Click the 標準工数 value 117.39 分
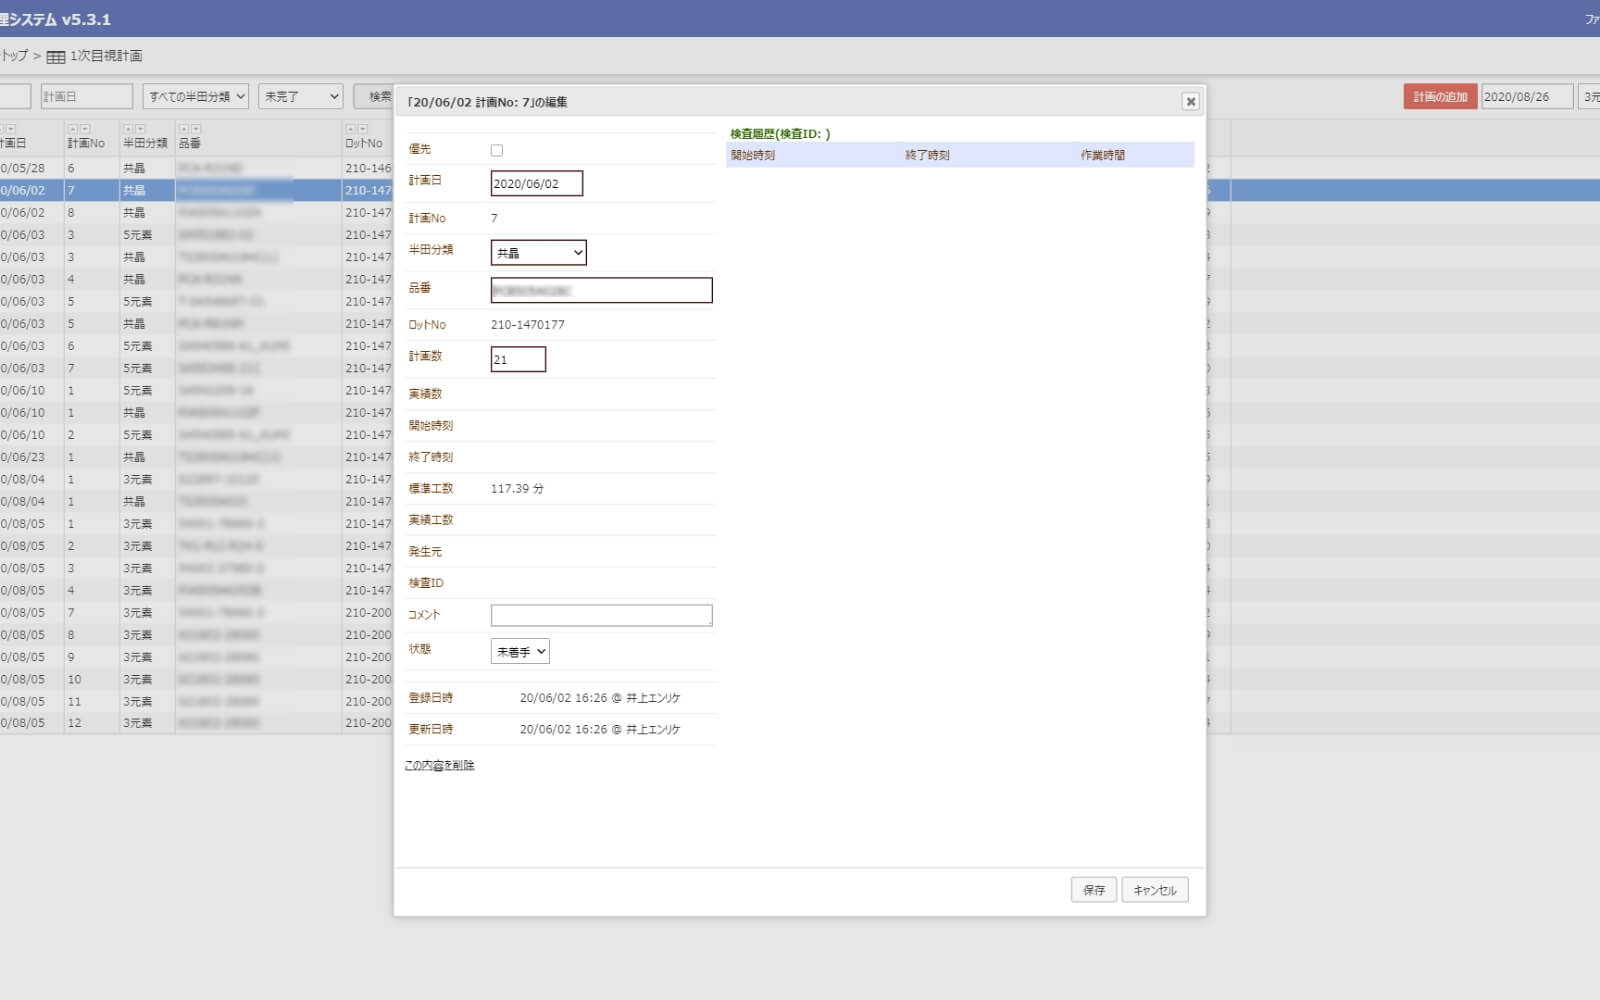 [517, 489]
